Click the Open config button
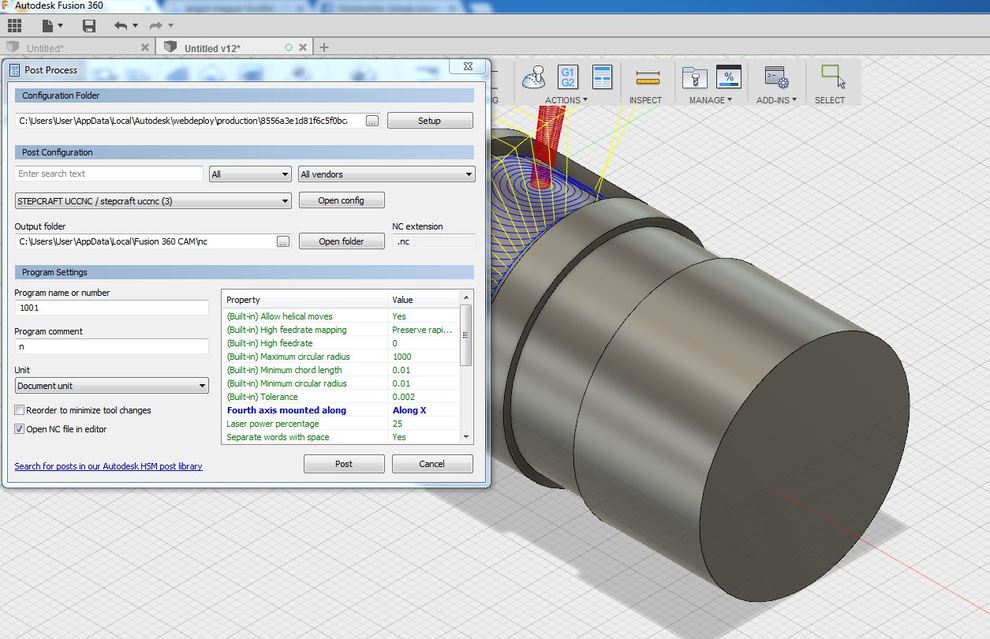 coord(341,200)
